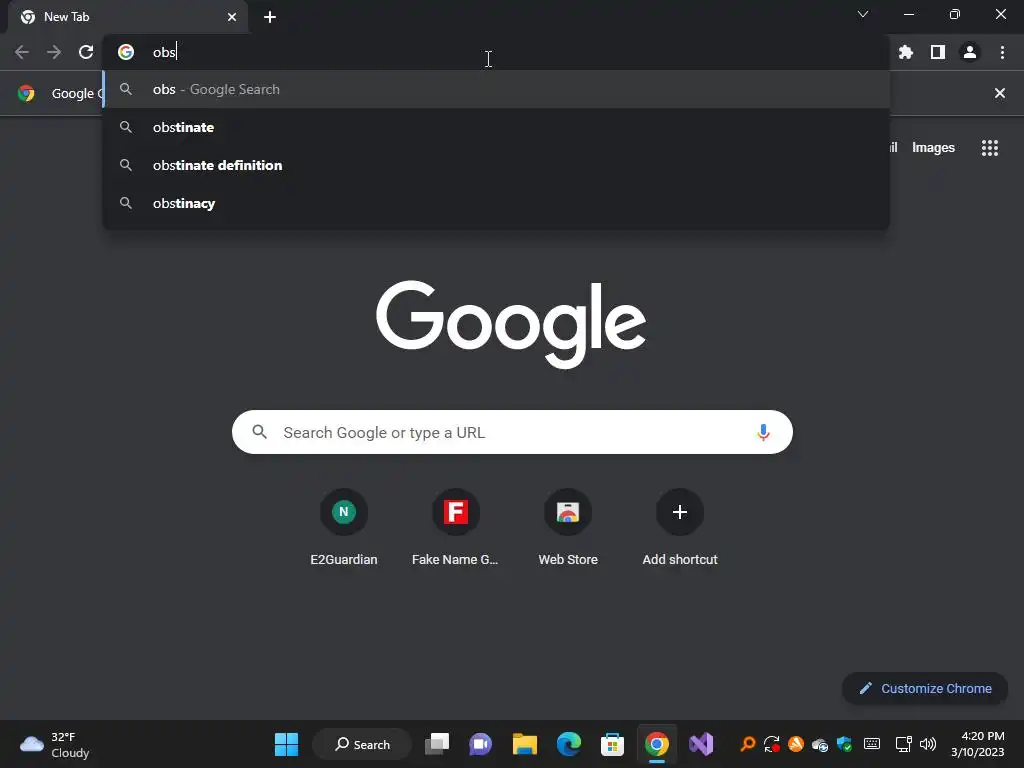Viewport: 1024px width, 768px height.
Task: Open network settings tray icon
Action: [904, 744]
